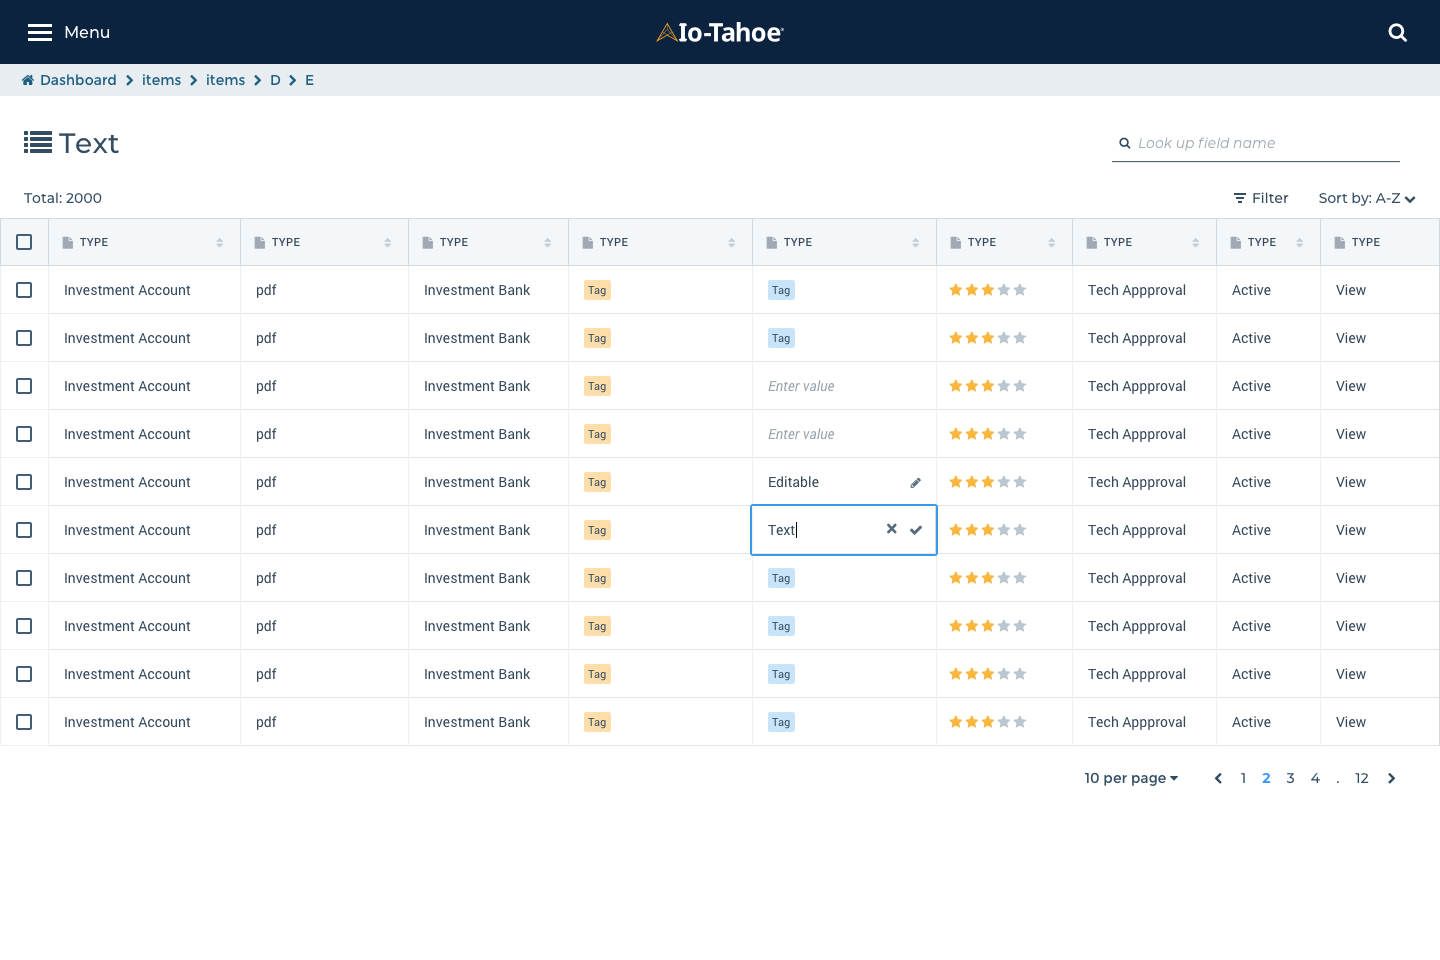Check the checkbox in the row being edited

pos(24,530)
